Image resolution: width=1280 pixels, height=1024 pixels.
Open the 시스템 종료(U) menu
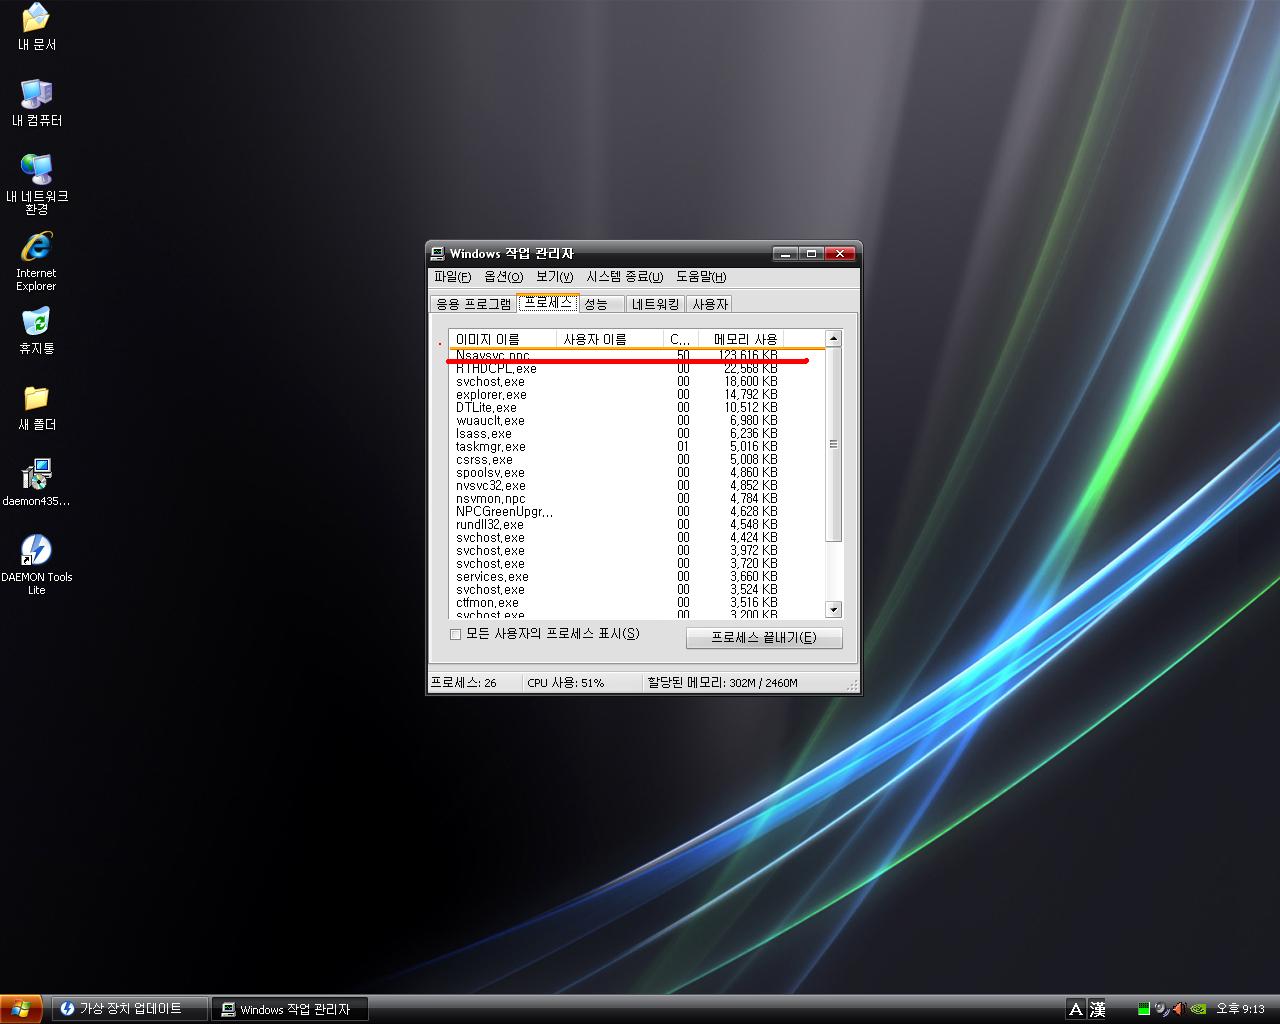[x=625, y=277]
